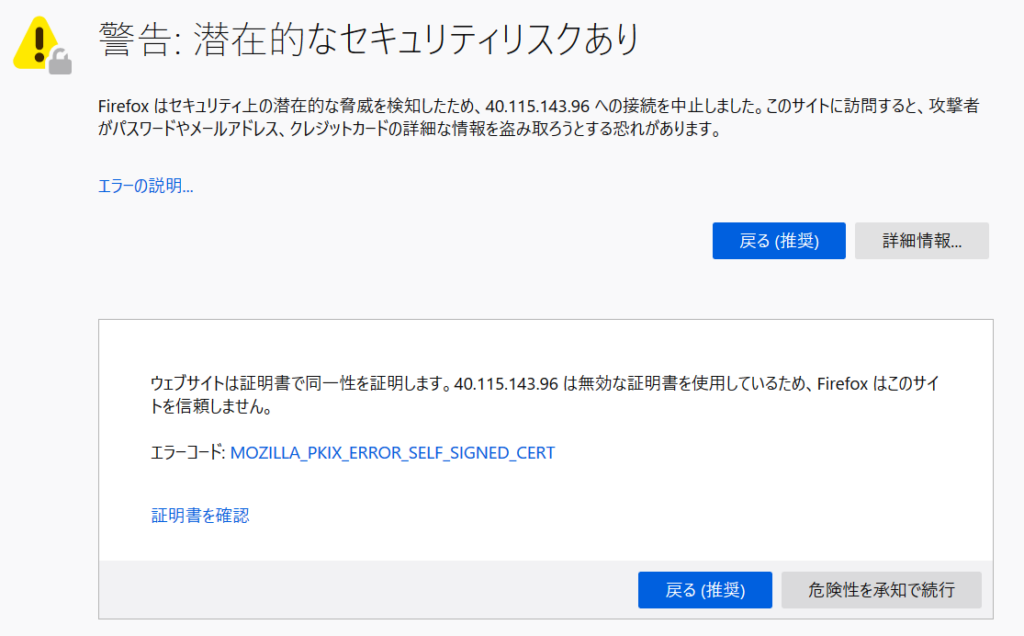
Task: Click the 警告: 潜在的なセキュリティリスクあり heading
Action: point(369,40)
